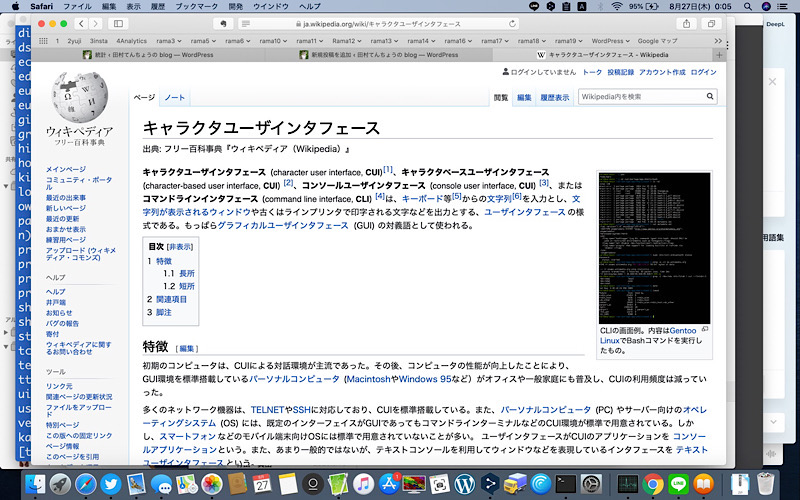
Task: Expand the rama19 favorites folder
Action: tap(568, 41)
